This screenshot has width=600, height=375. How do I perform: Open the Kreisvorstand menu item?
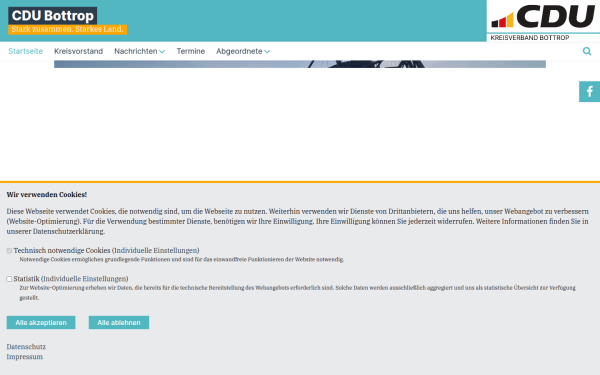[78, 51]
